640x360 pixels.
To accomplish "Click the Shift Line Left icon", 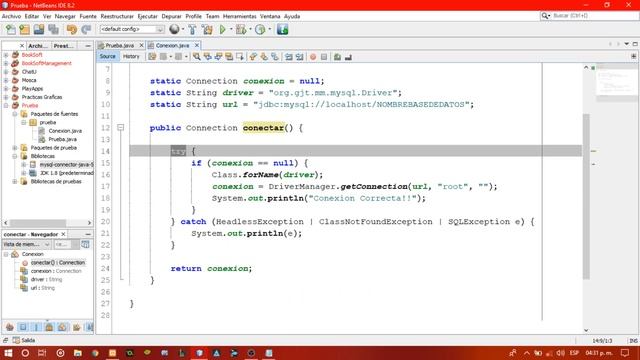I will [x=289, y=57].
